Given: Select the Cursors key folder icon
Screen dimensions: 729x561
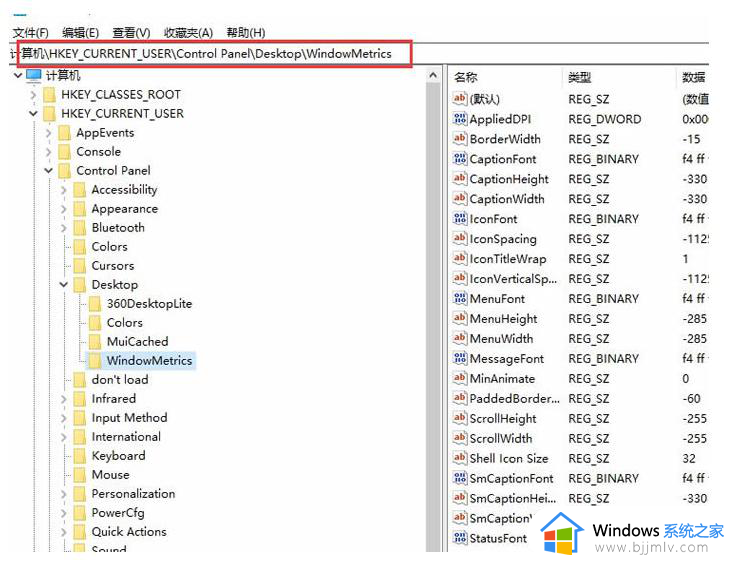Looking at the screenshot, I should (80, 266).
